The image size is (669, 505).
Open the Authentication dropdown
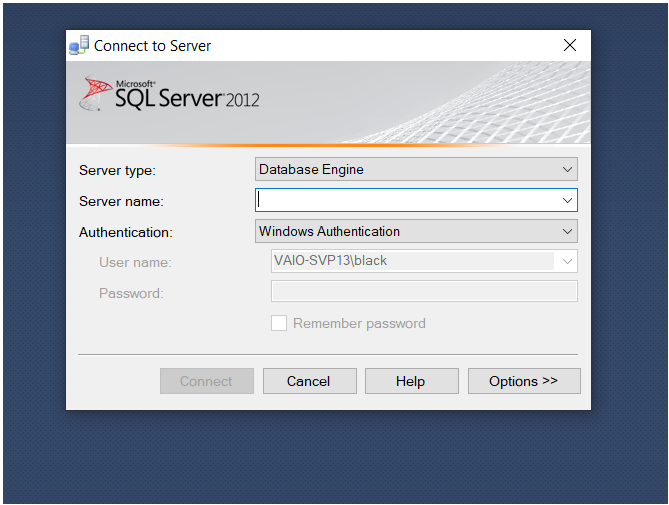(x=416, y=231)
